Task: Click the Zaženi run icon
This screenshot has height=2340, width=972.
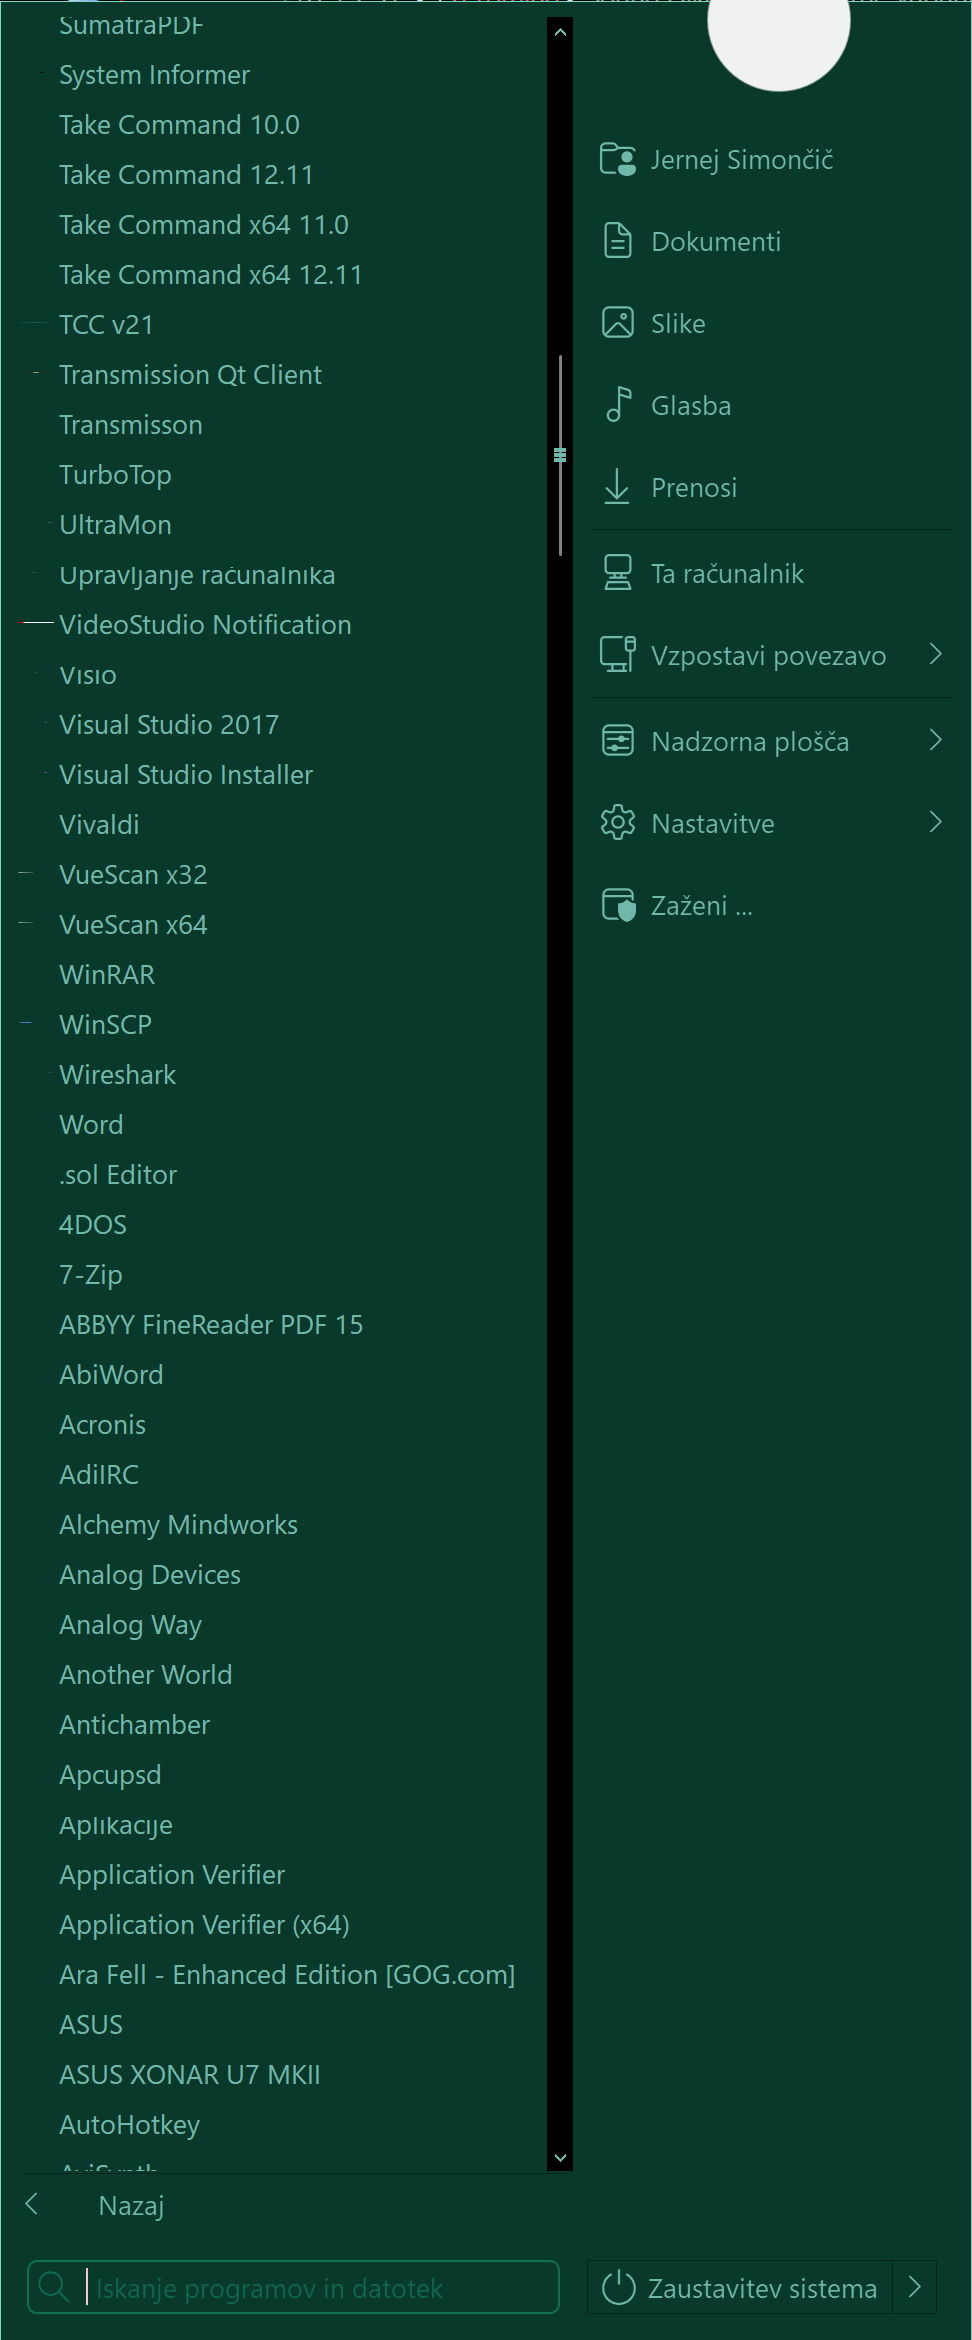Action: pos(618,905)
